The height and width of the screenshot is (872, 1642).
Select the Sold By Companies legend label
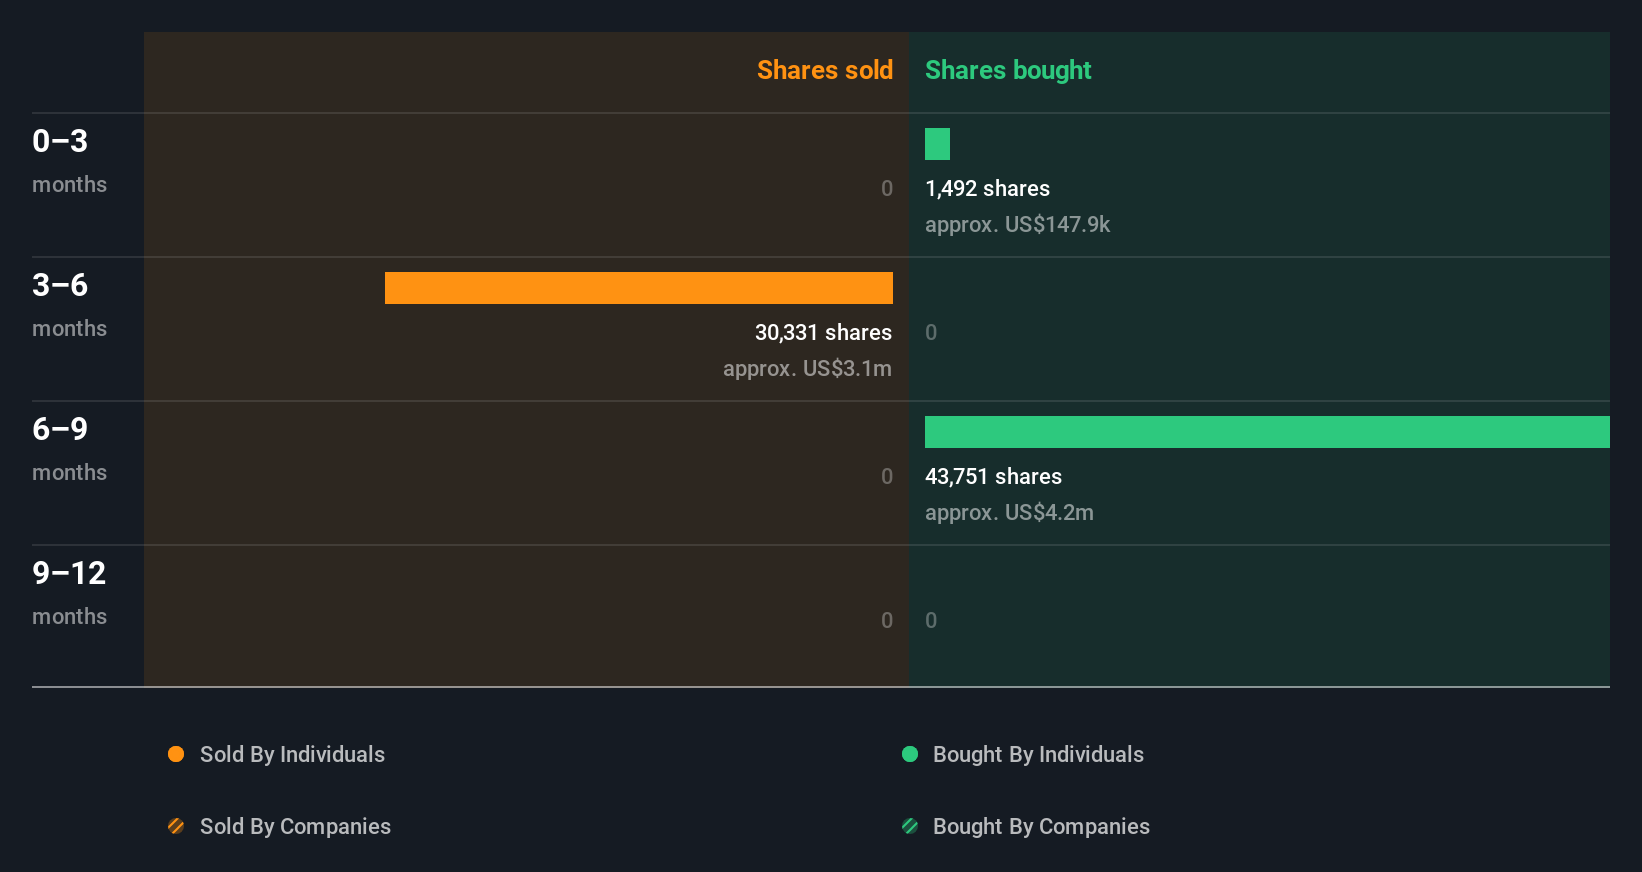point(295,826)
